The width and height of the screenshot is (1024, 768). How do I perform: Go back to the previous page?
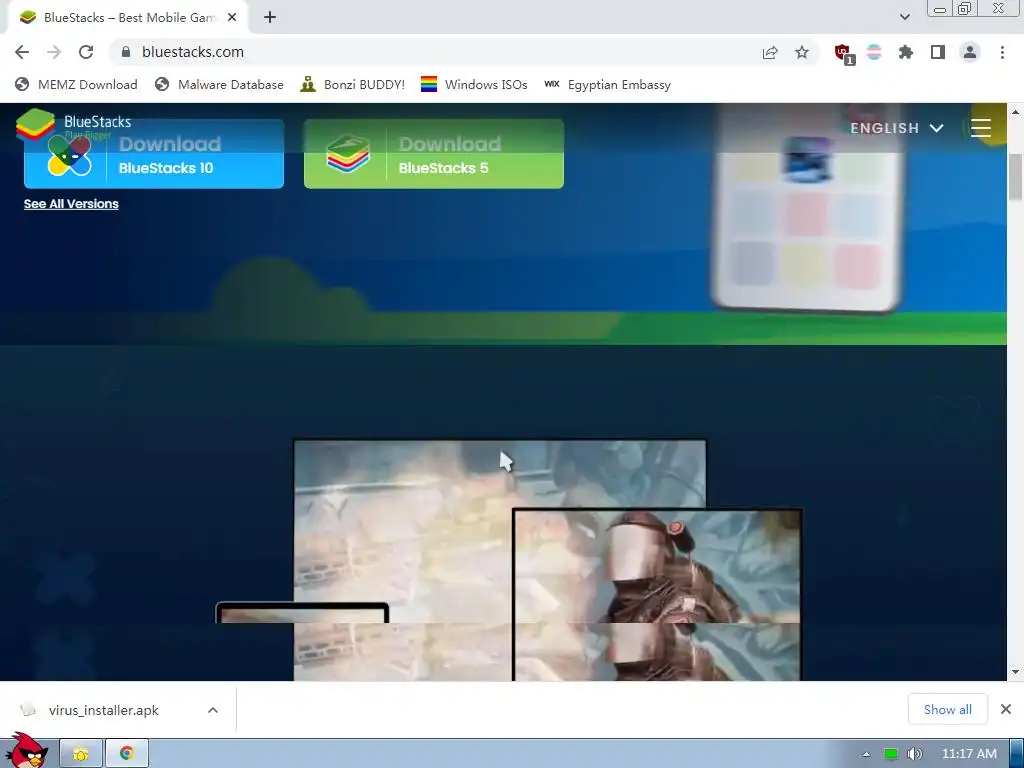22,52
